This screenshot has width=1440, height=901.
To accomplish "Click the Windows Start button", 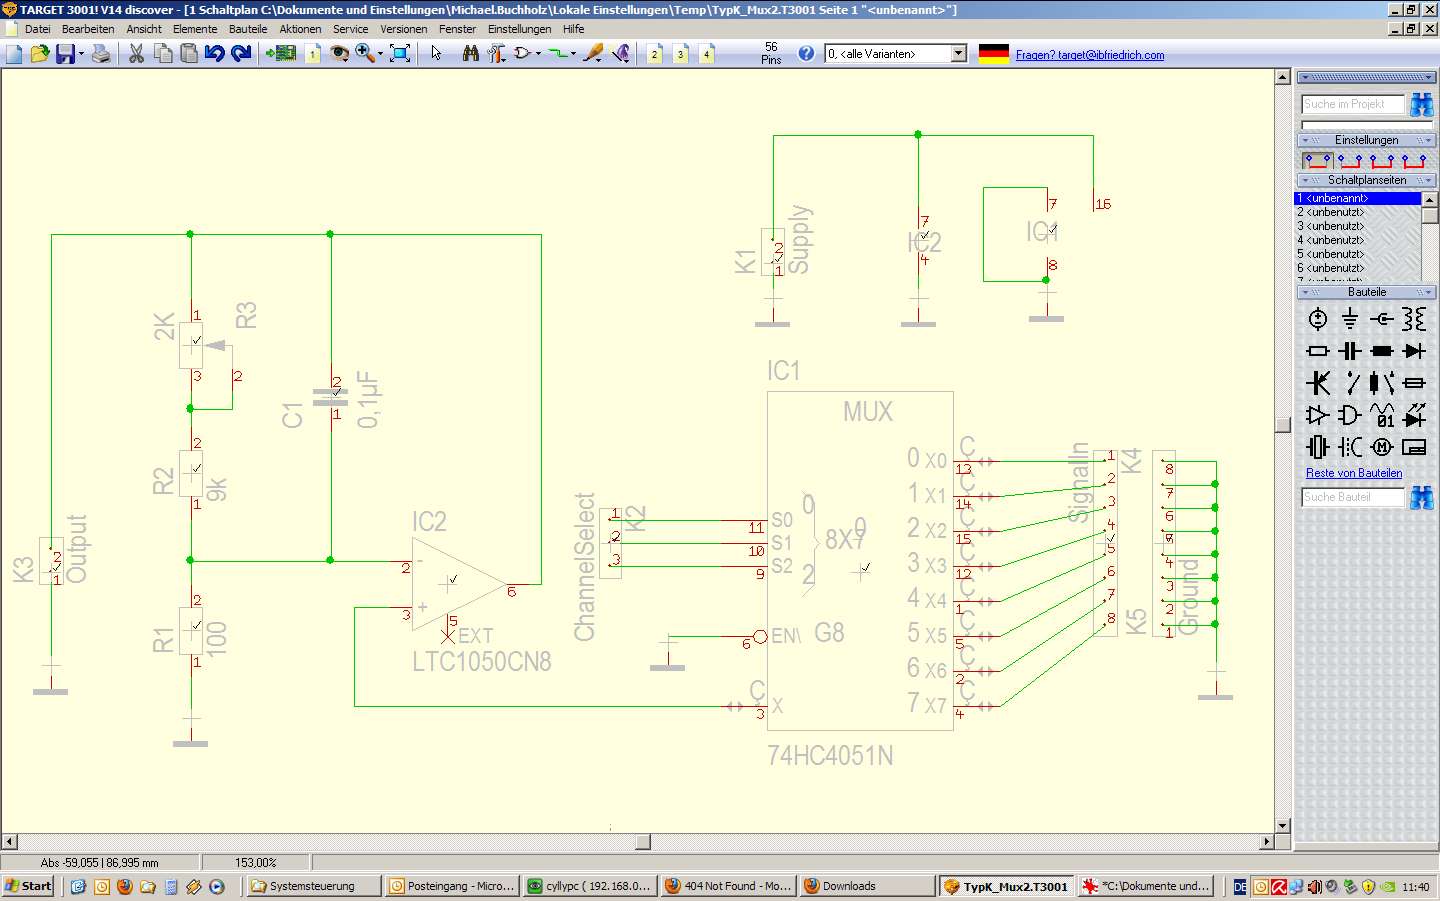I will (28, 886).
